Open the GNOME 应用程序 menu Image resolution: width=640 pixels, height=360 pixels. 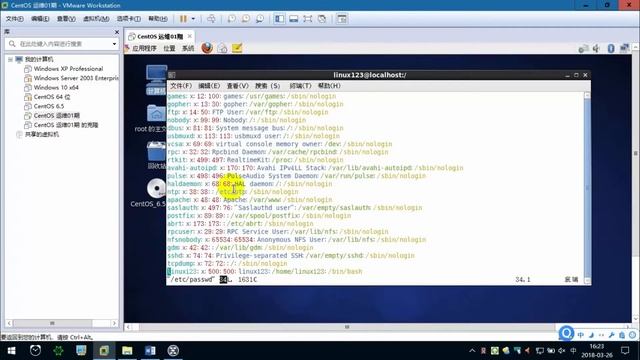click(144, 49)
